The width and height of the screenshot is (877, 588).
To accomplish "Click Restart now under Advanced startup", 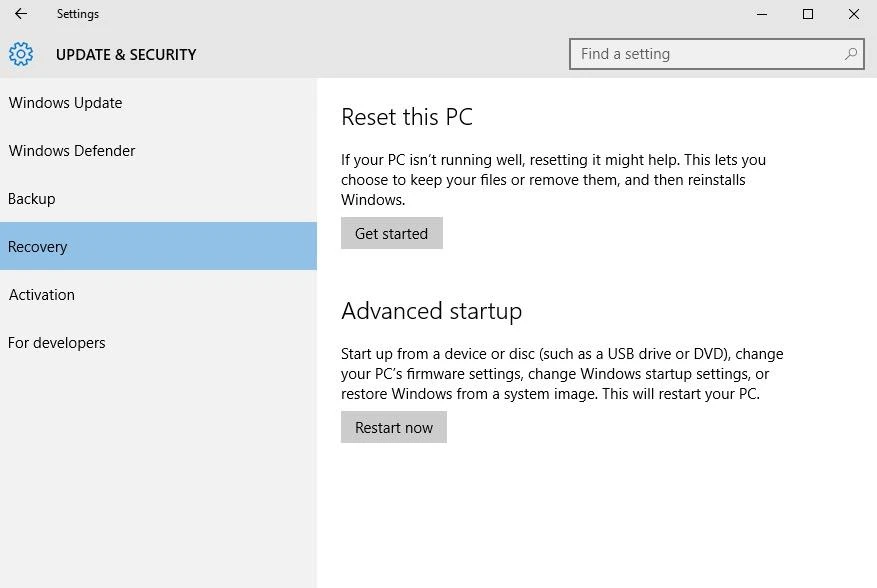I will 394,428.
